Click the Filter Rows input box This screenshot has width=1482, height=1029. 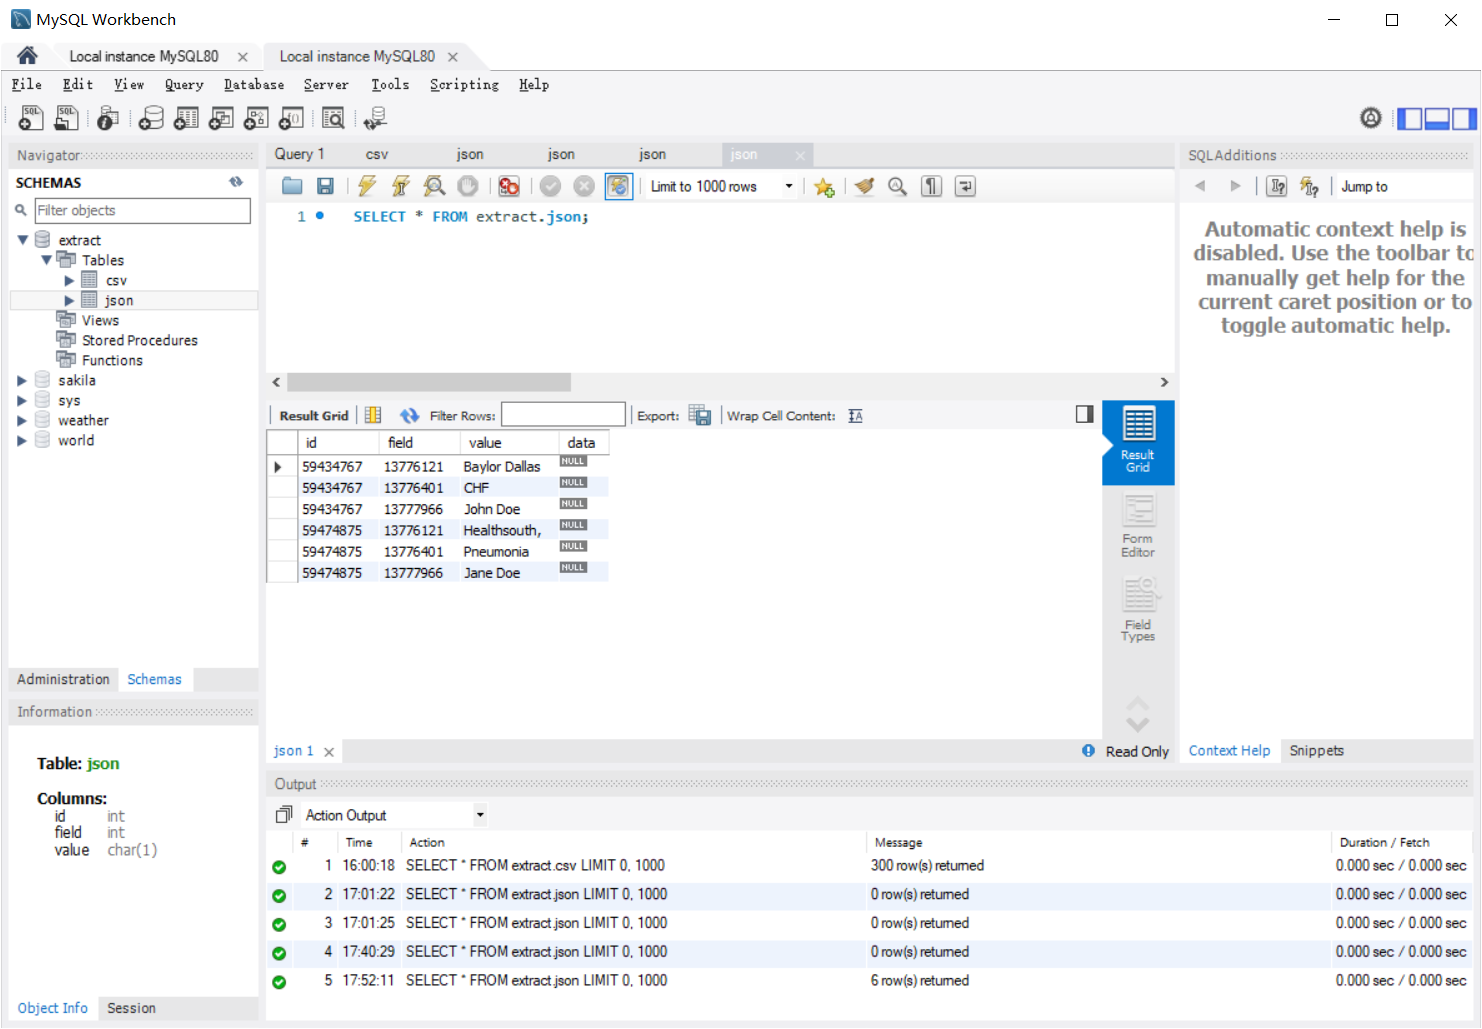tap(563, 415)
